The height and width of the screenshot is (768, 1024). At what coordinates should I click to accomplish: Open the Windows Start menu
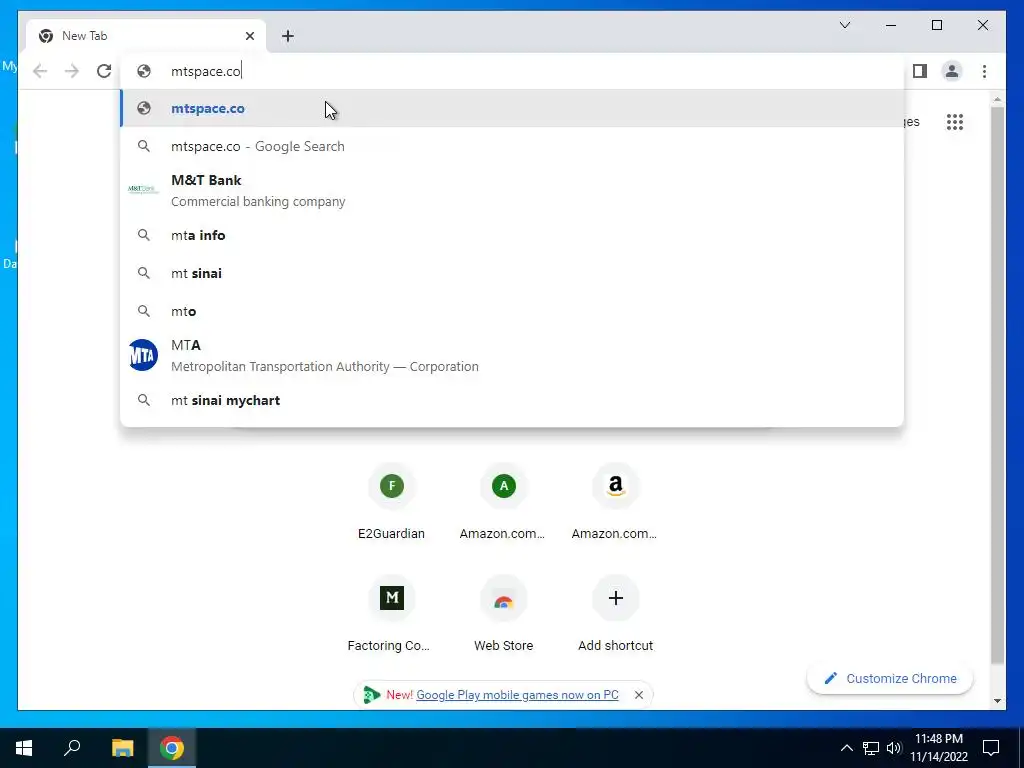[24, 748]
